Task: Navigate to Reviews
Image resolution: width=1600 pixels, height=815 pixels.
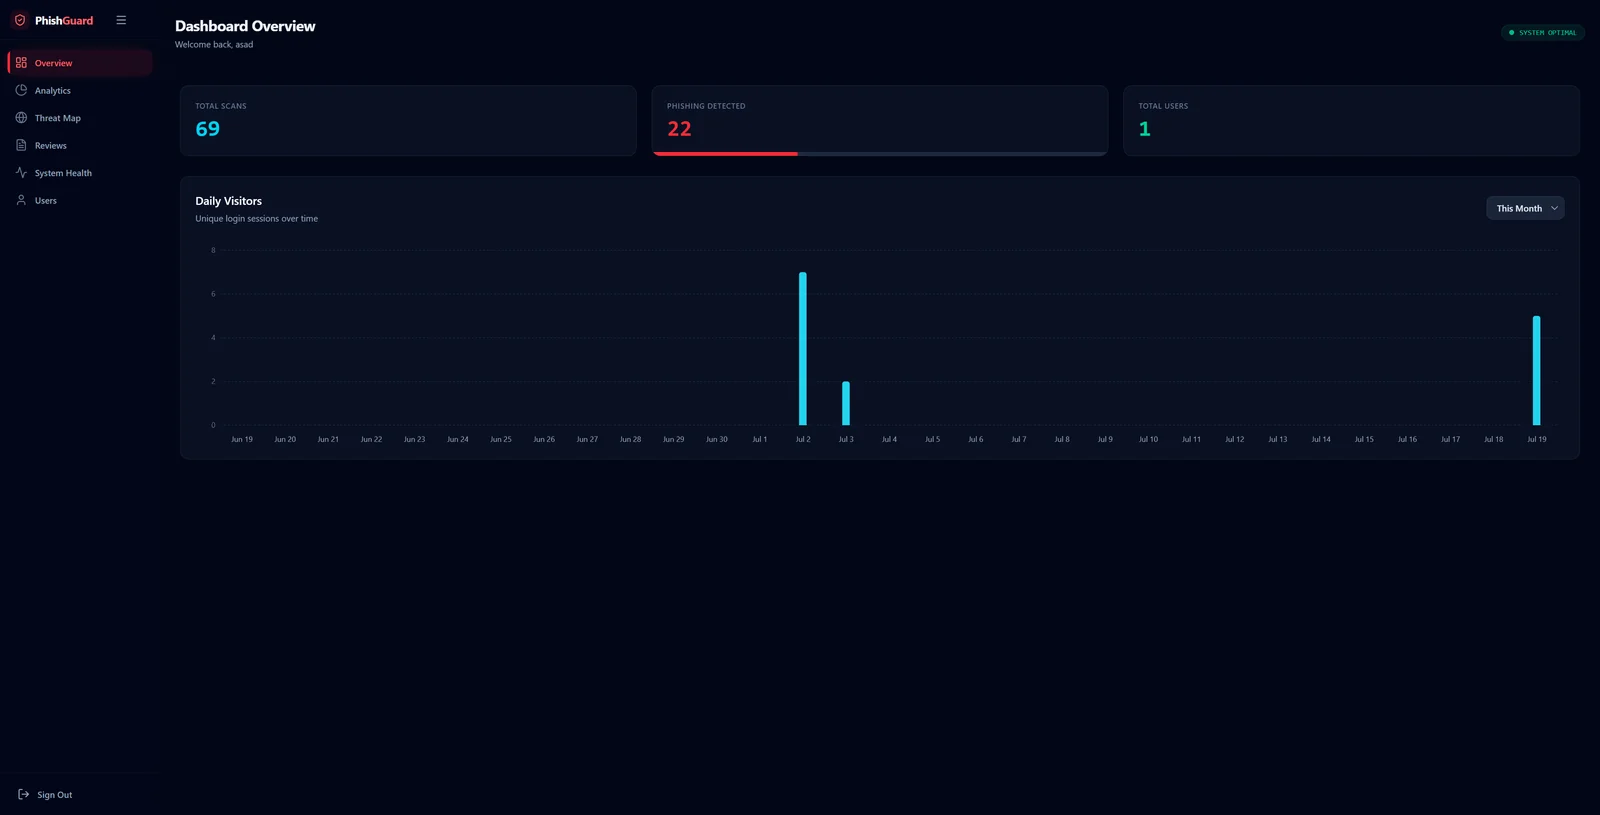Action: (80, 145)
